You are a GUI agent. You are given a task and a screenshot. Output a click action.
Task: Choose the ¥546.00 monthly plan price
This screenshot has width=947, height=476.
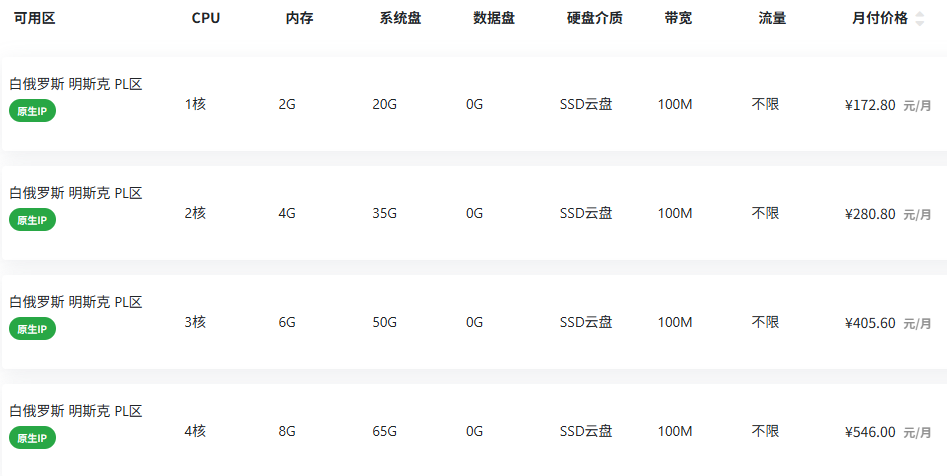tap(870, 432)
